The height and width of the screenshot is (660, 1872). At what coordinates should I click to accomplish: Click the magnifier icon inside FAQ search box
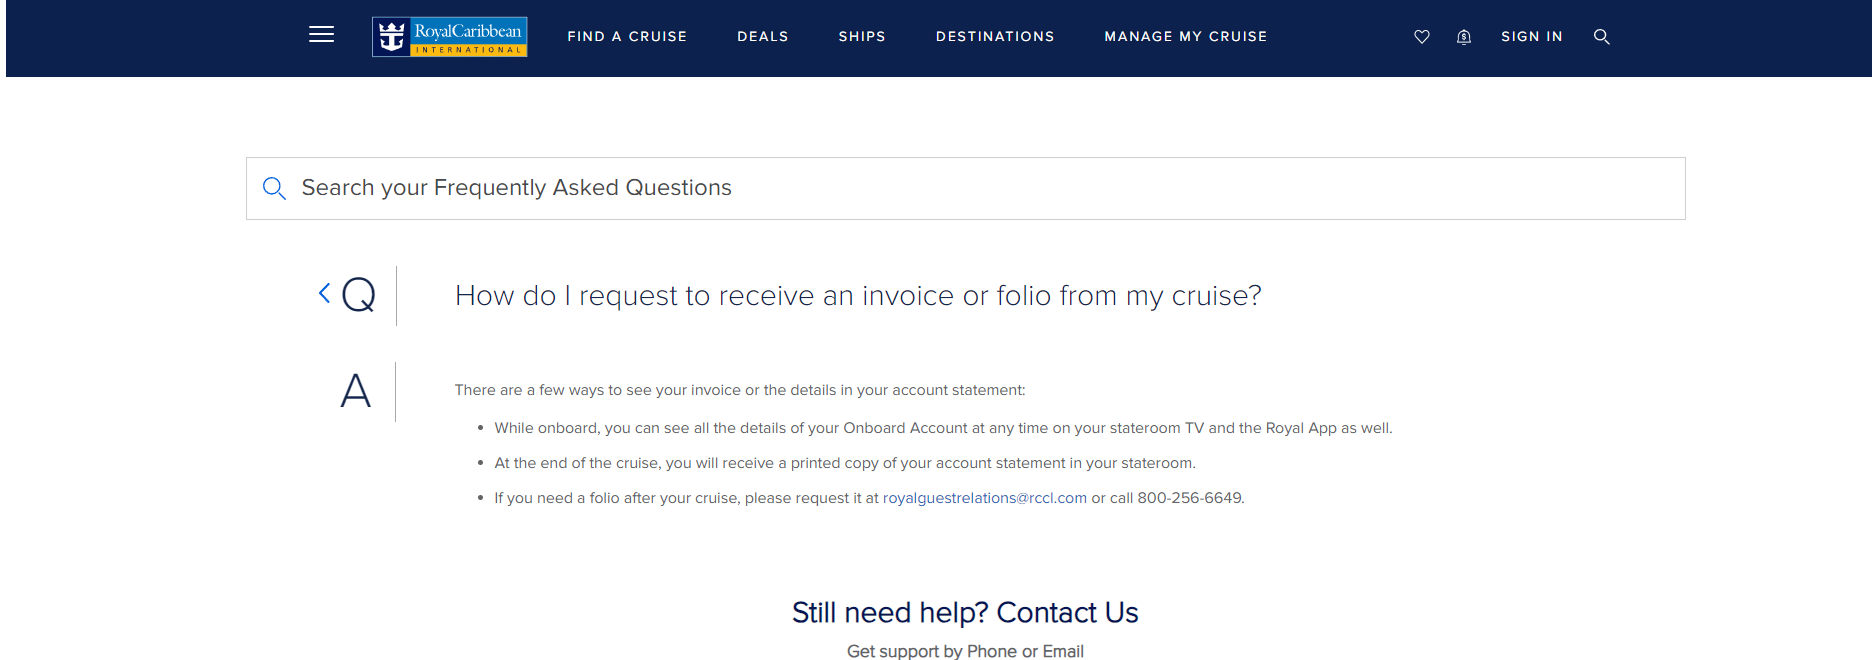click(274, 188)
